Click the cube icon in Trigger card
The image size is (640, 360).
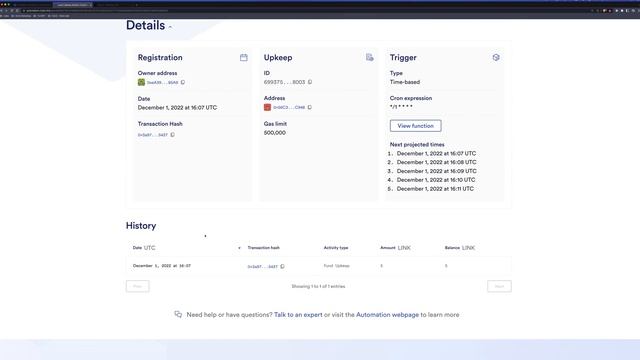tap(496, 58)
